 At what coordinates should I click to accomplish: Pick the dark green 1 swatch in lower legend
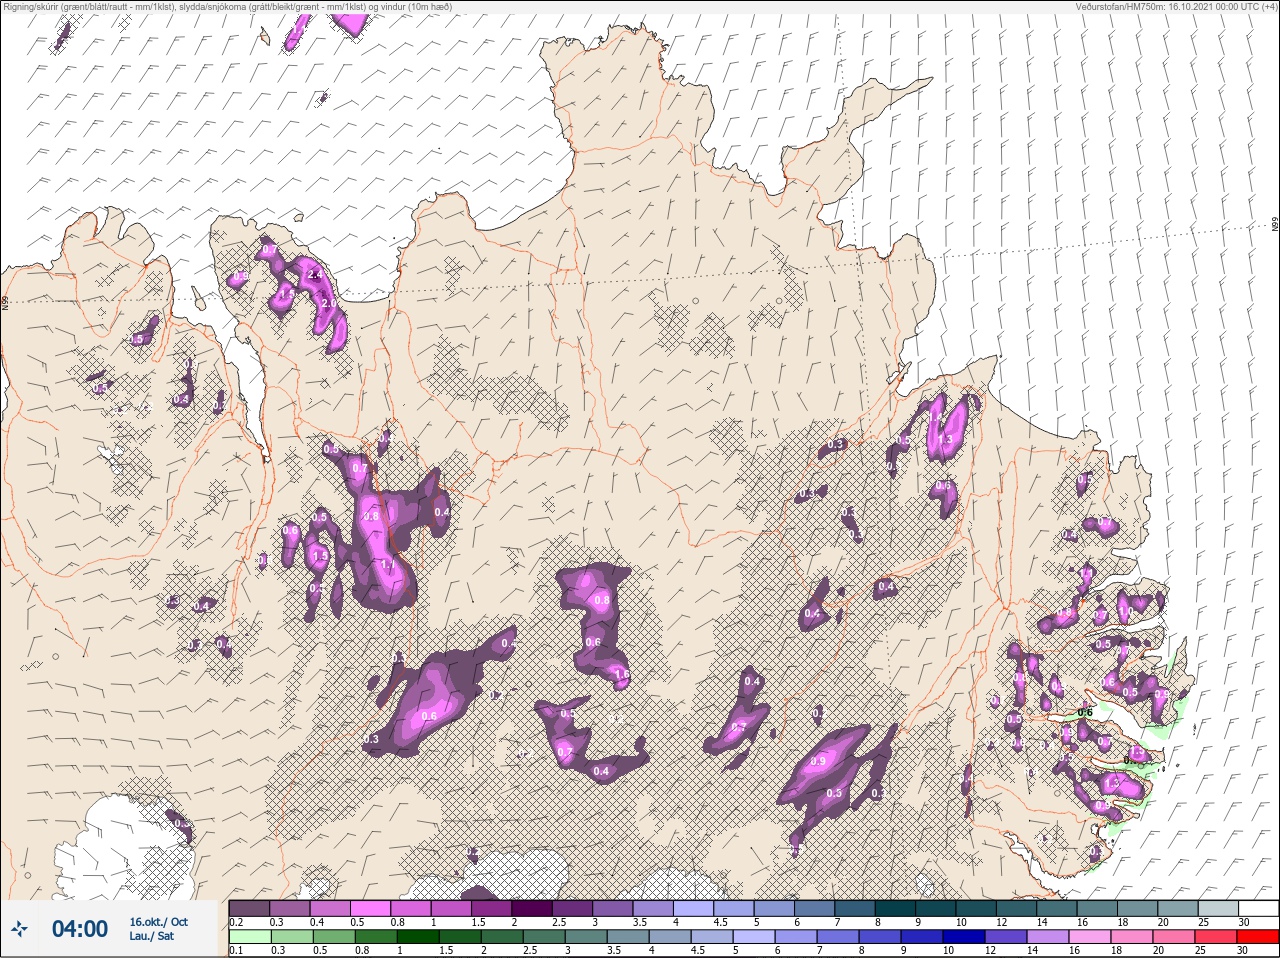(x=417, y=937)
